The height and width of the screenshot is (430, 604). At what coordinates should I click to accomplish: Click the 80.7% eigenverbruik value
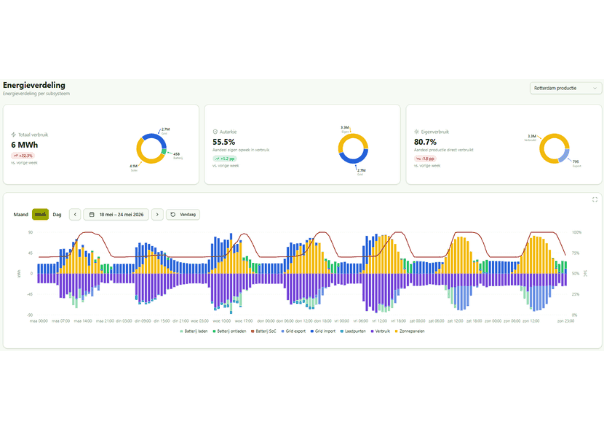click(425, 142)
